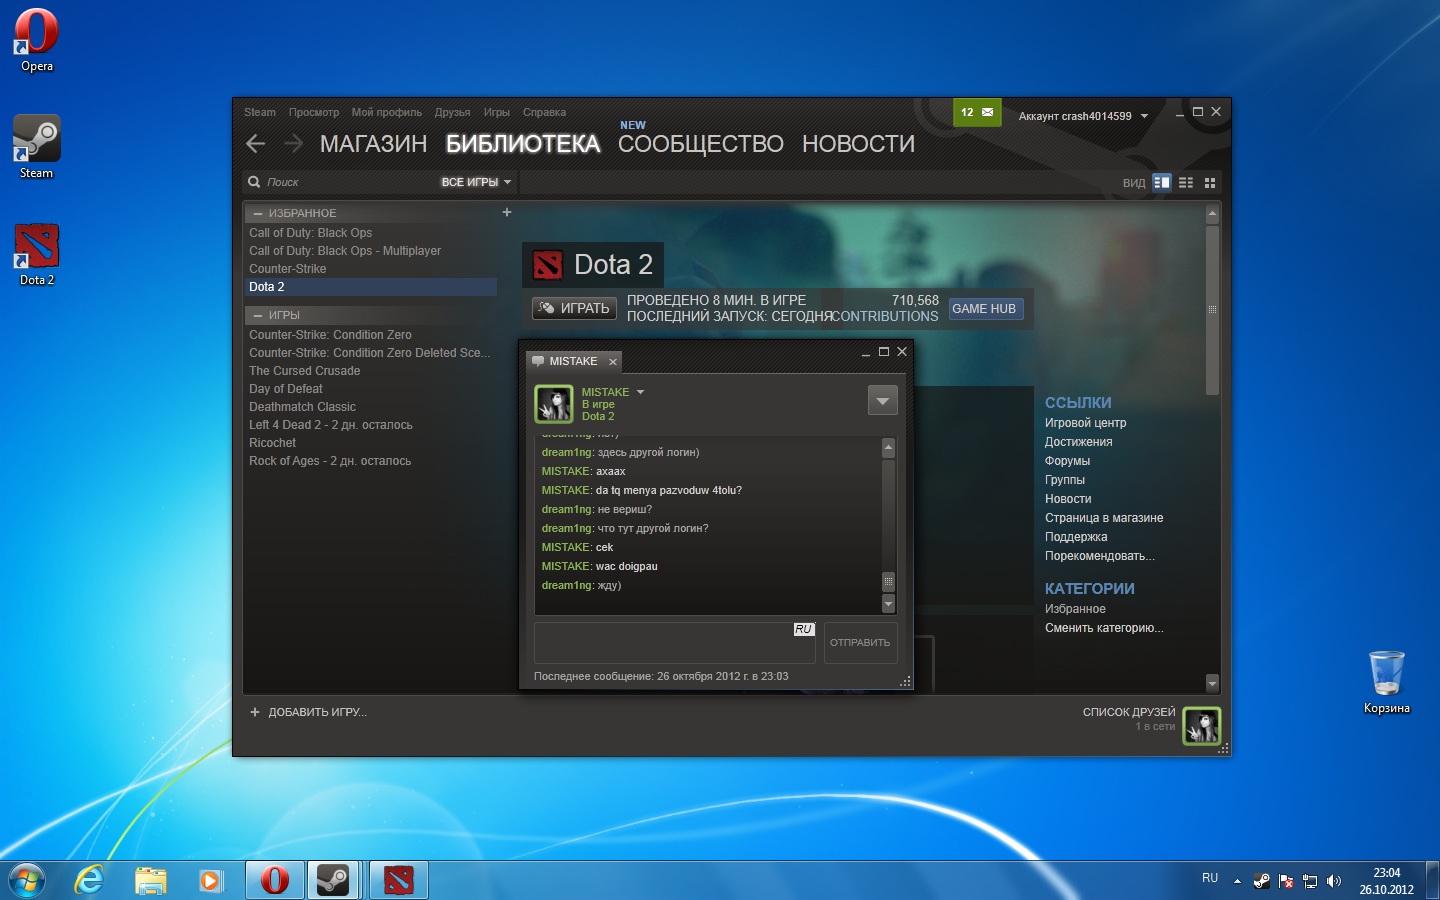Open the Steam desktop shortcut
The width and height of the screenshot is (1440, 900).
click(37, 147)
